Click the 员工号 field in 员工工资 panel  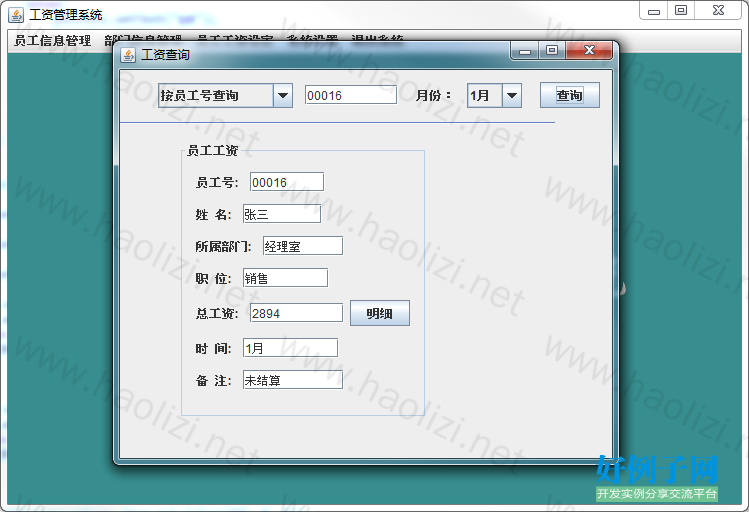286,182
